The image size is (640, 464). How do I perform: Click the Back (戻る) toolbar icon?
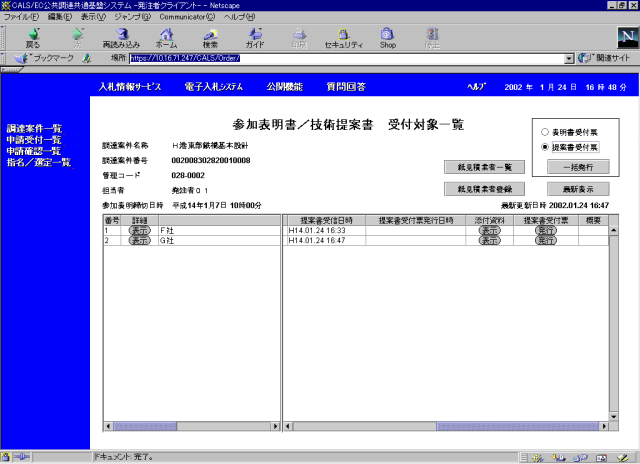33,35
